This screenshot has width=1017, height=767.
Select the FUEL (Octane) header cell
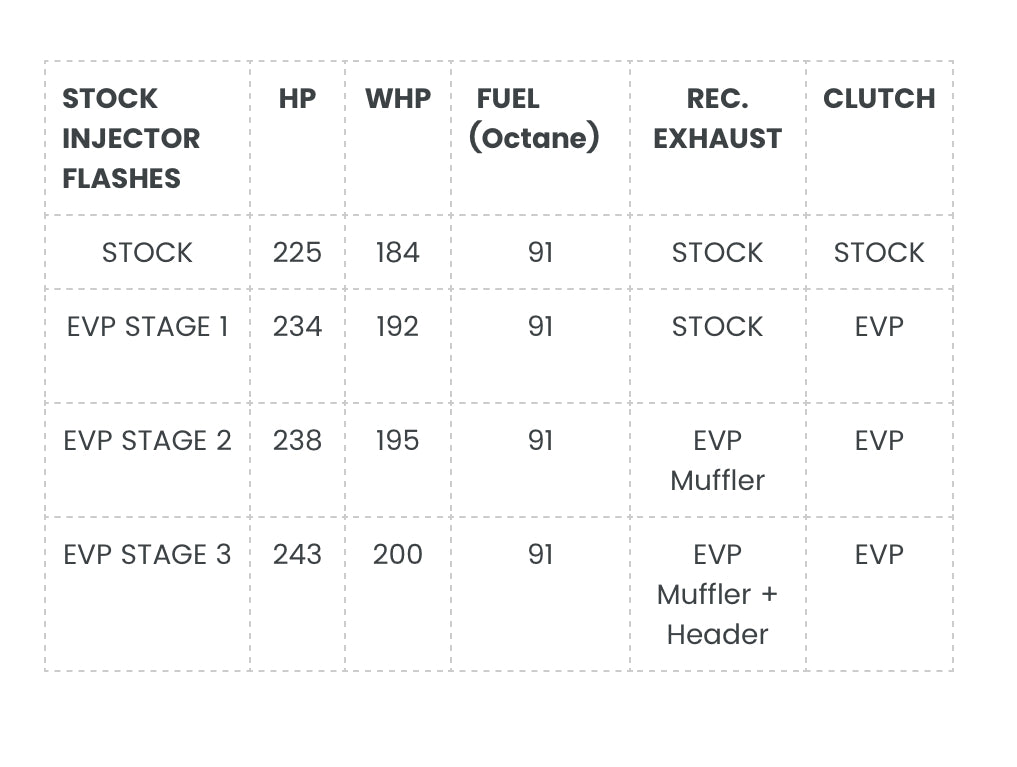534,119
